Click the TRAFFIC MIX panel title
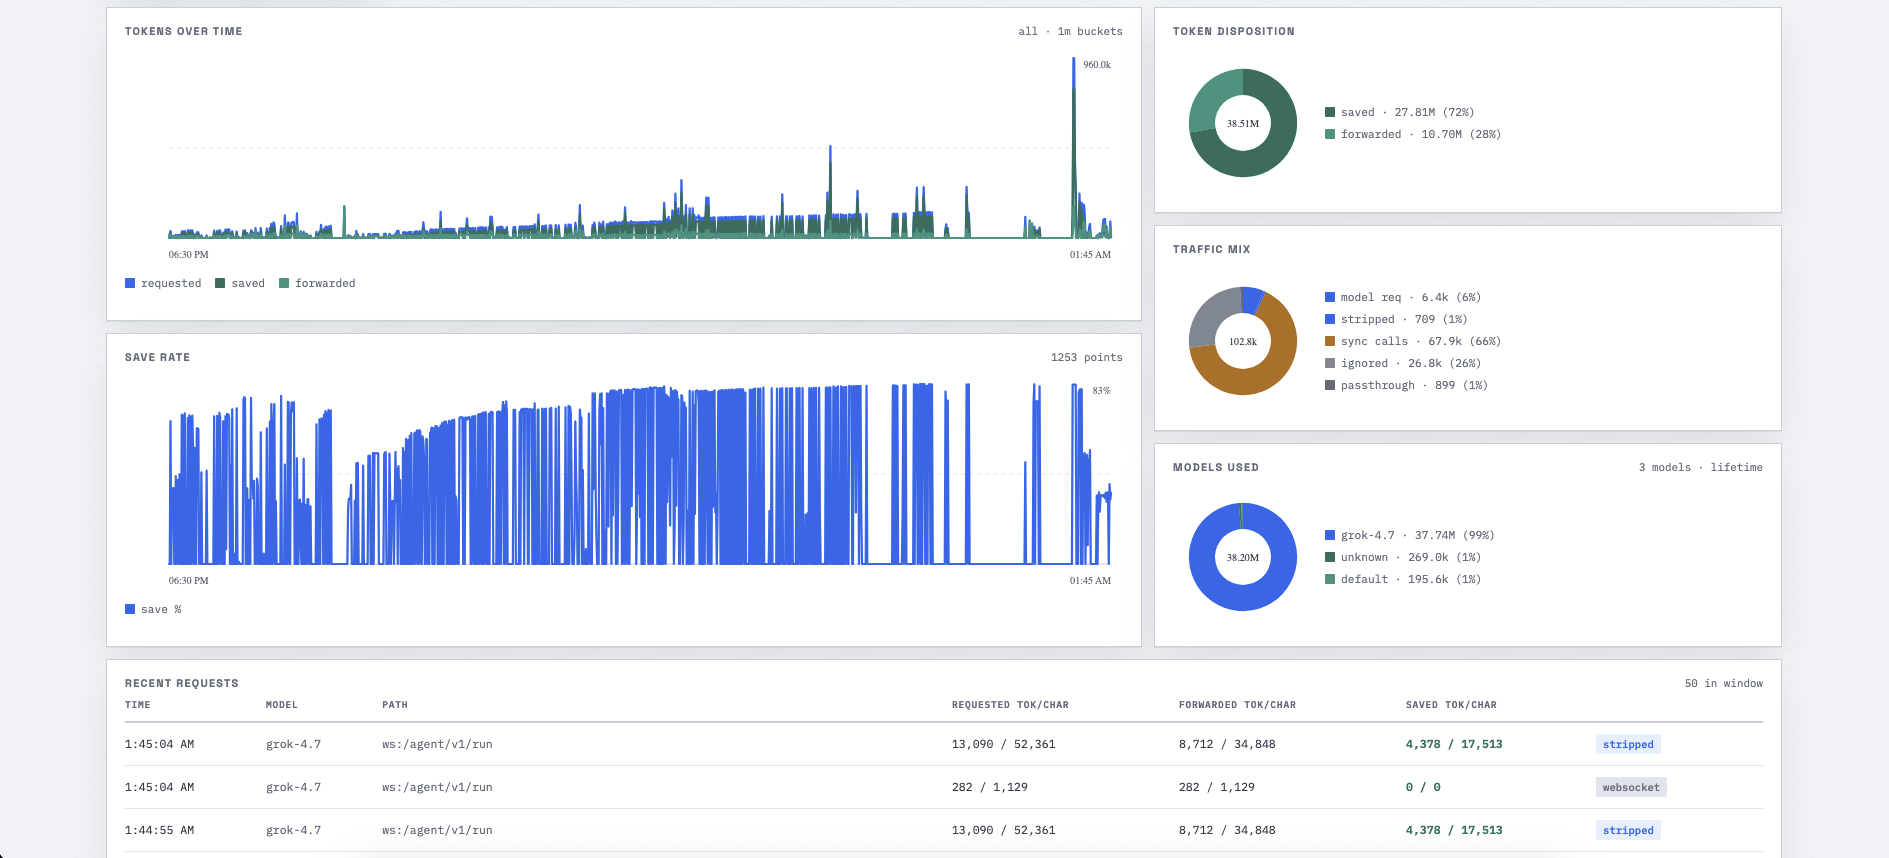The width and height of the screenshot is (1889, 858). 1211,249
